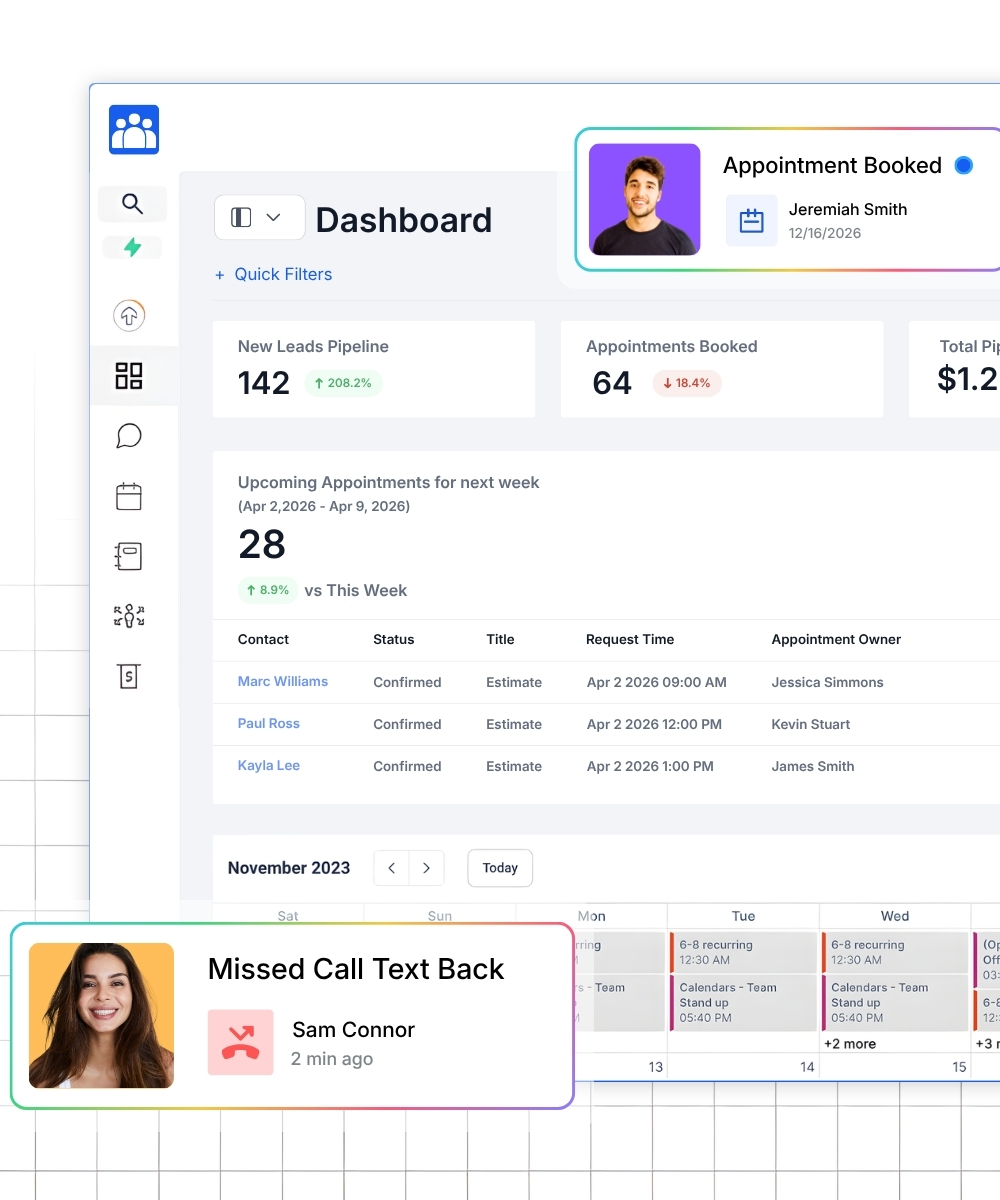Click the Request Time column header
This screenshot has width=1000, height=1200.
click(630, 639)
